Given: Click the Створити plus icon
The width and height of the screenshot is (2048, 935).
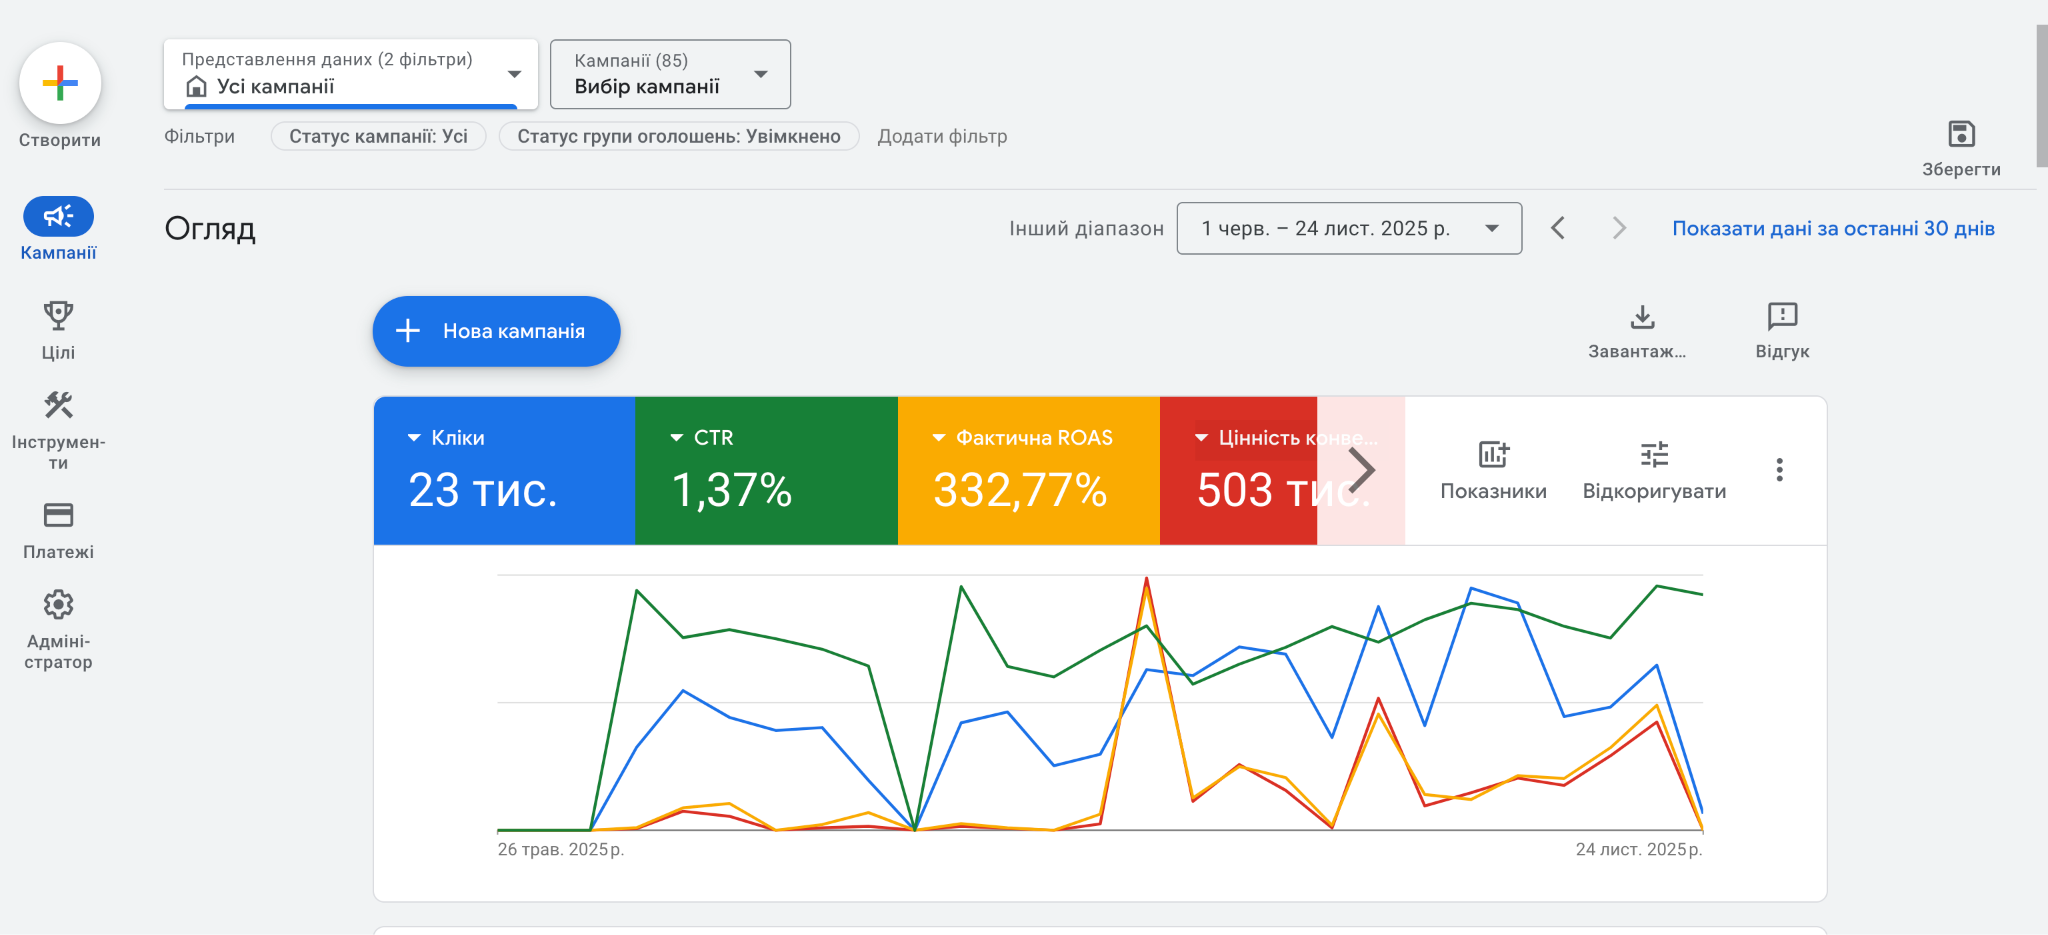Looking at the screenshot, I should 59,83.
